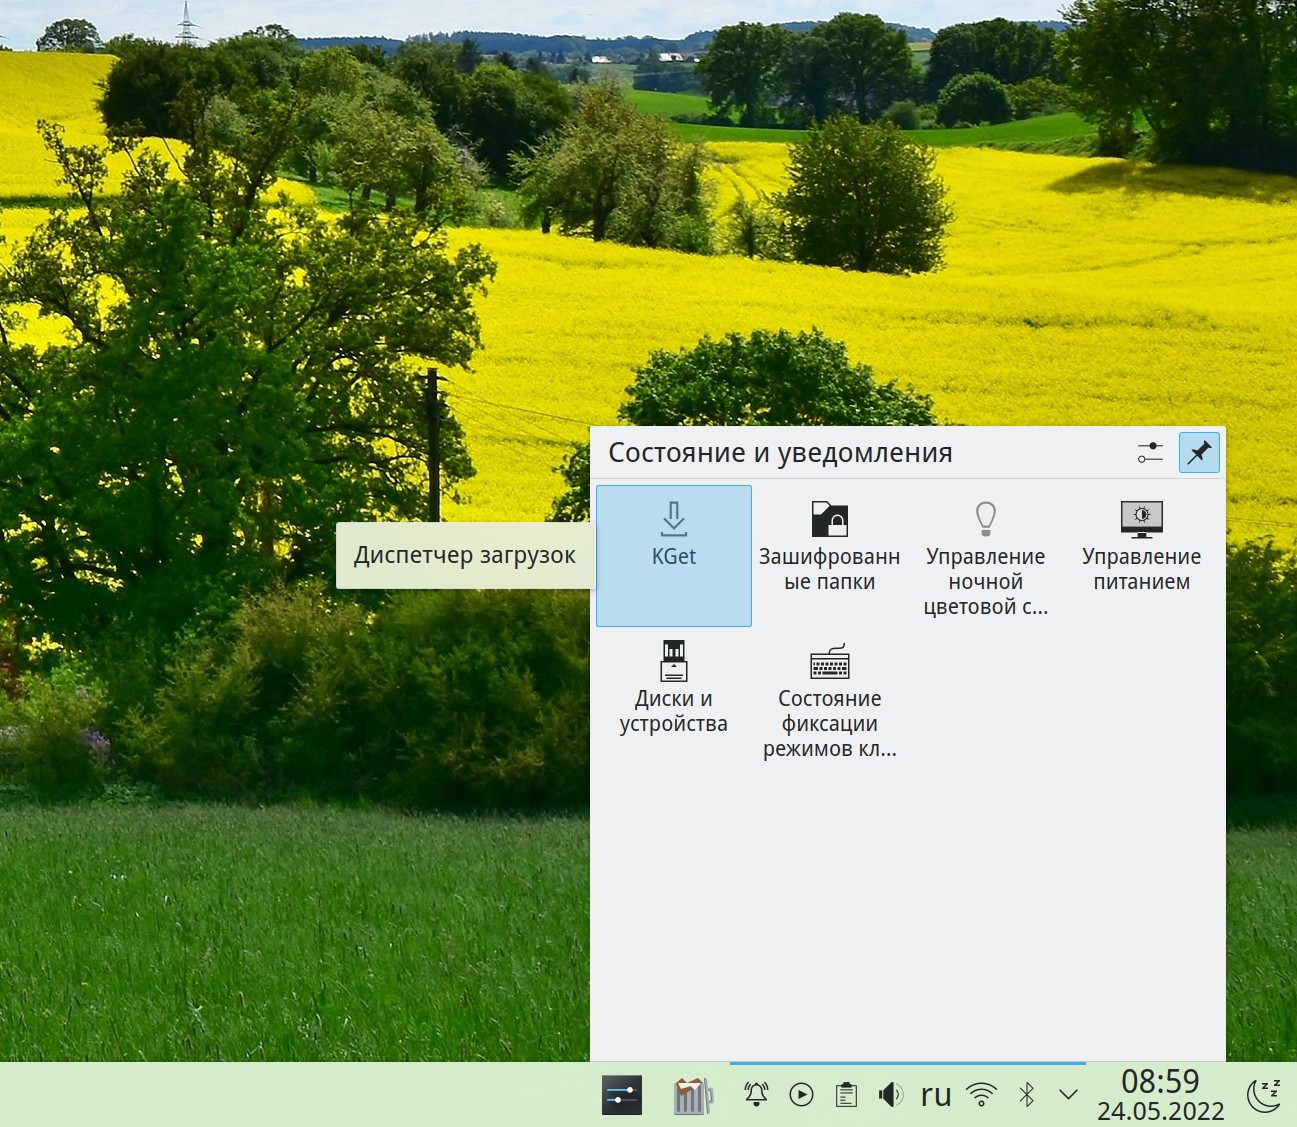Switch keyboard layout via ru indicator
1297x1127 pixels.
click(936, 1095)
